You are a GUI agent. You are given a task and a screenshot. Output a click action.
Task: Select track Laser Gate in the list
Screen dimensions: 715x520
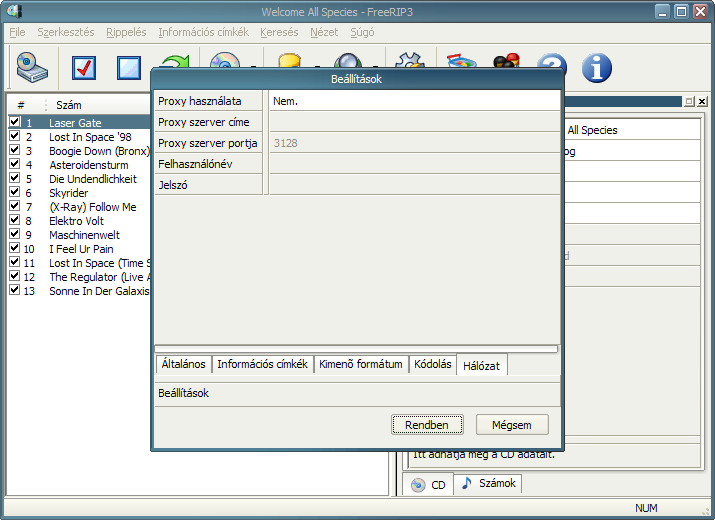[75, 123]
